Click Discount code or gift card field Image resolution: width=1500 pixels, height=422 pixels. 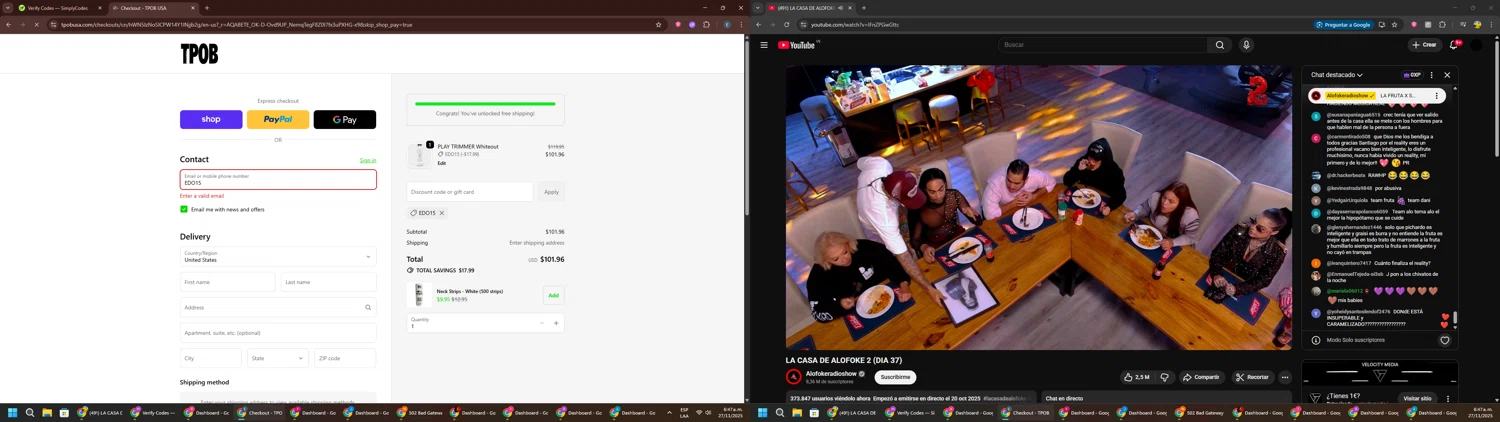tap(470, 192)
